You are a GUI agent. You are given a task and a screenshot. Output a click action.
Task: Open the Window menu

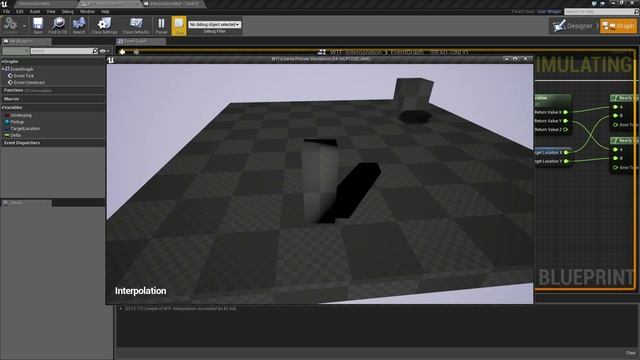[x=87, y=11]
